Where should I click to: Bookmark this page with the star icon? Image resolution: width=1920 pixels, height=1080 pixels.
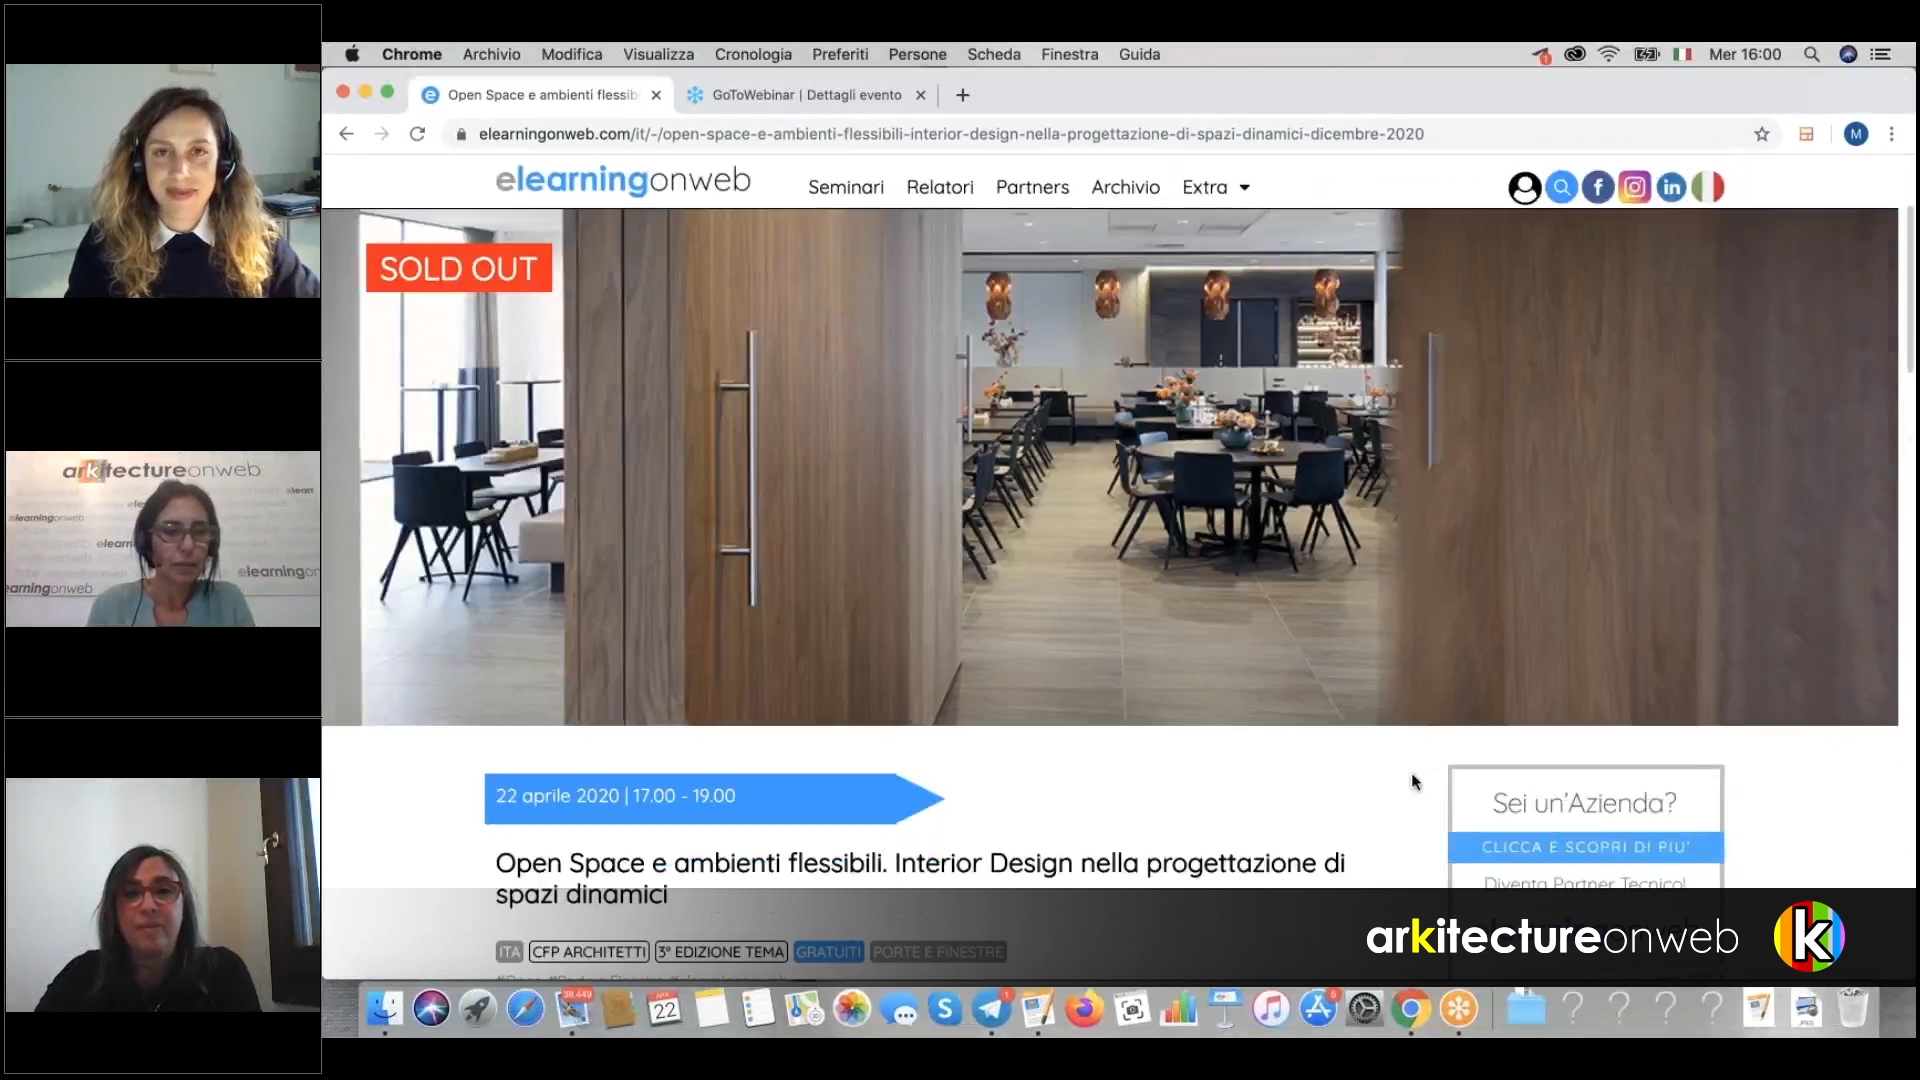pyautogui.click(x=1762, y=134)
